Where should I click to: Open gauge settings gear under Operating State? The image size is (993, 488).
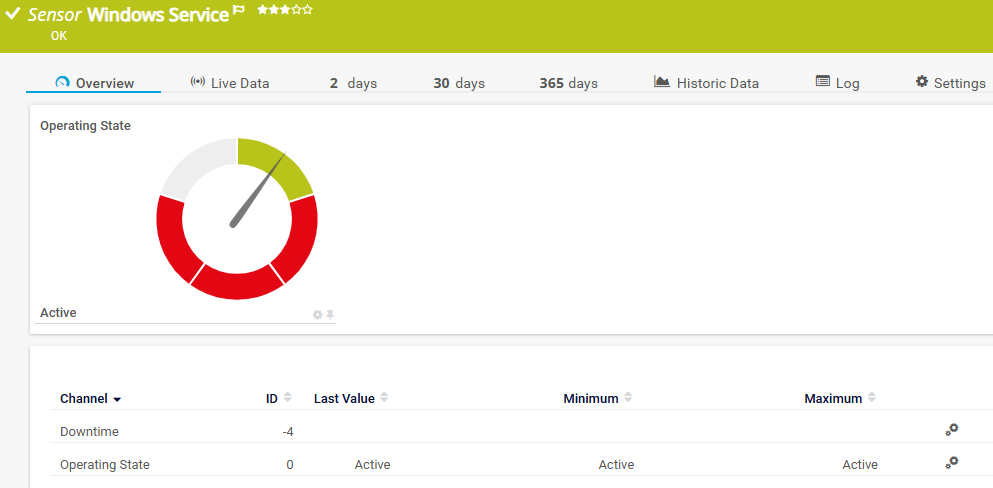point(317,315)
